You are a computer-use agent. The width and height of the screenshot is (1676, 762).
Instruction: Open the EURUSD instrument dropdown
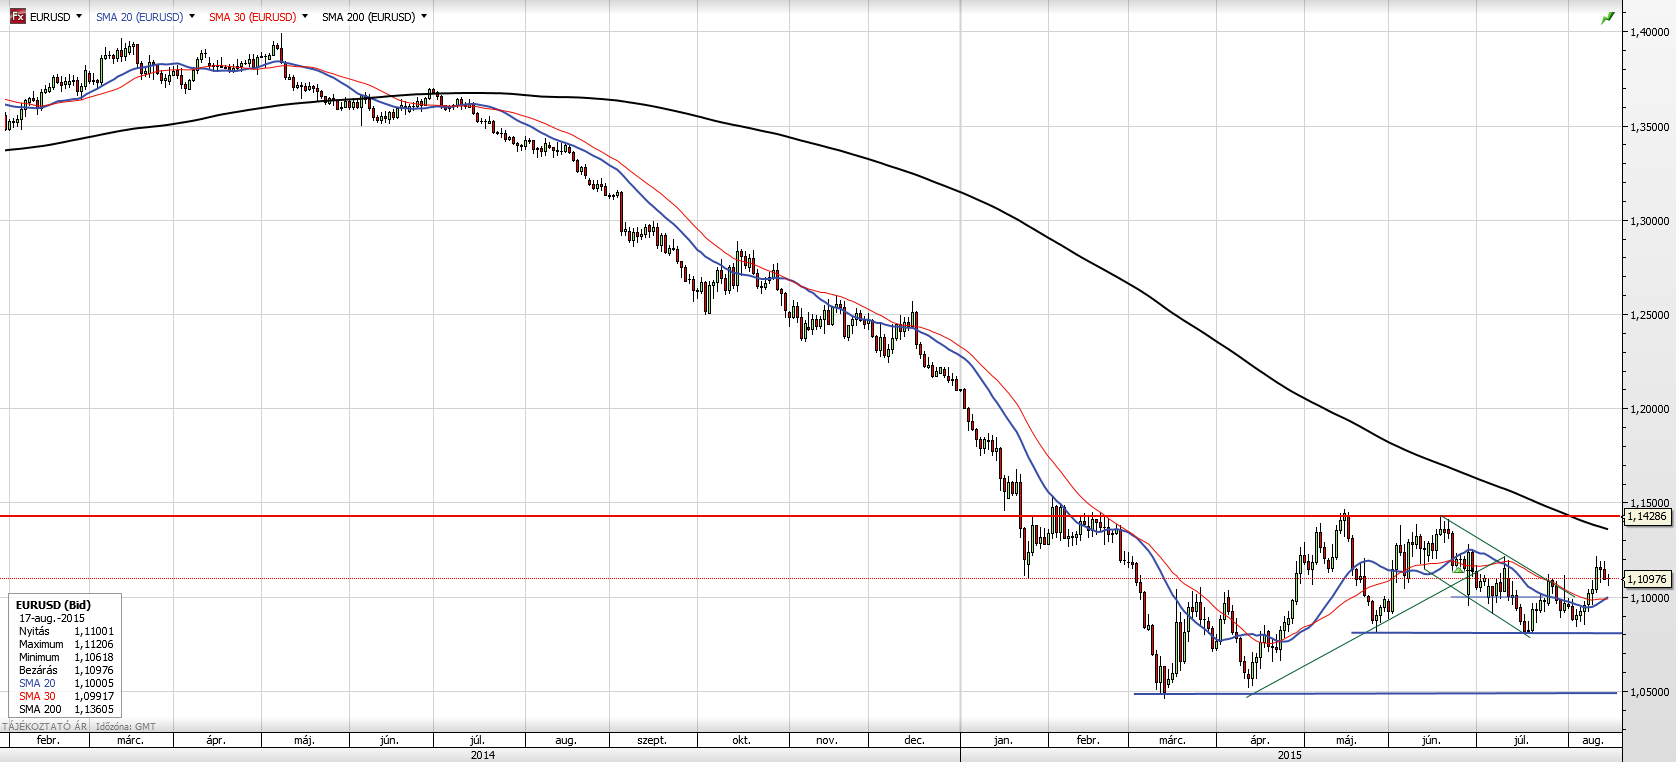[79, 17]
